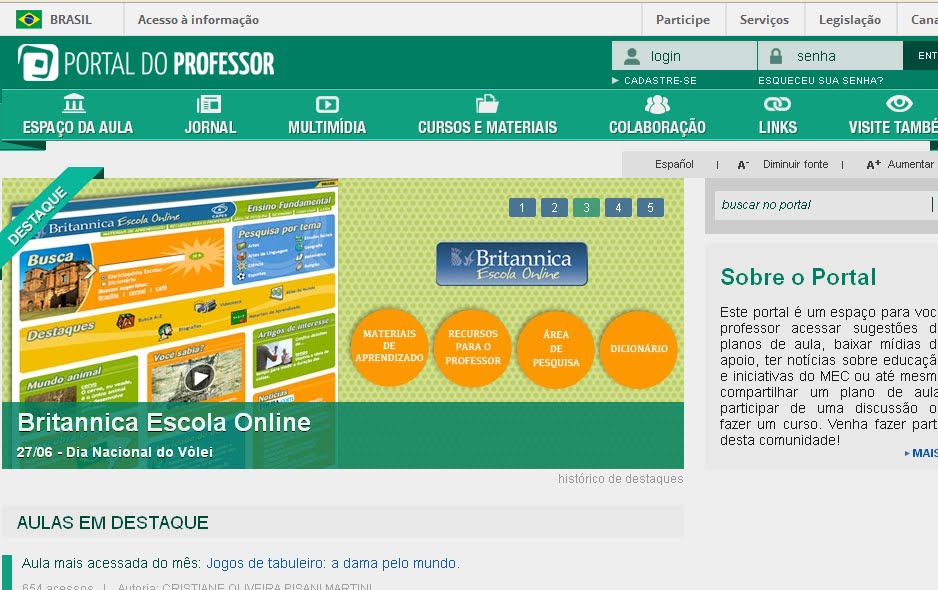Click the DESTAQUE corner ribbon
Viewport: 938px width, 590px height.
click(x=37, y=215)
